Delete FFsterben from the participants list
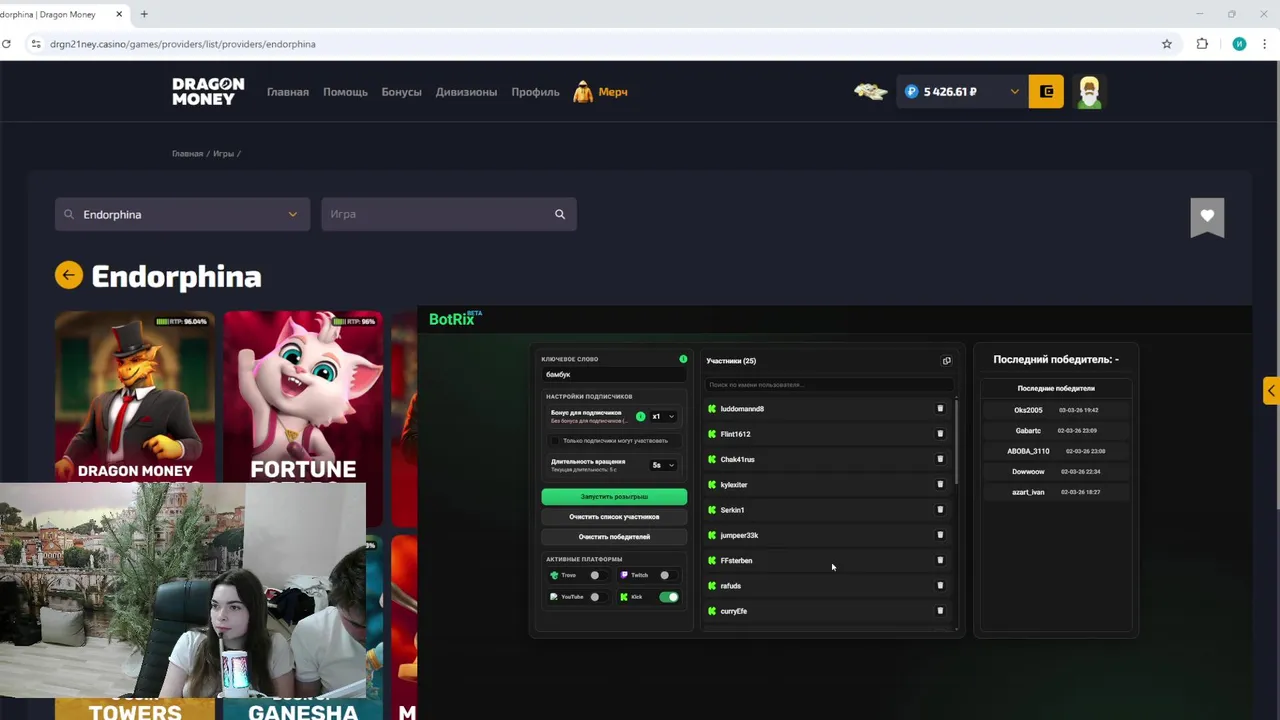This screenshot has height=720, width=1280. pos(940,561)
